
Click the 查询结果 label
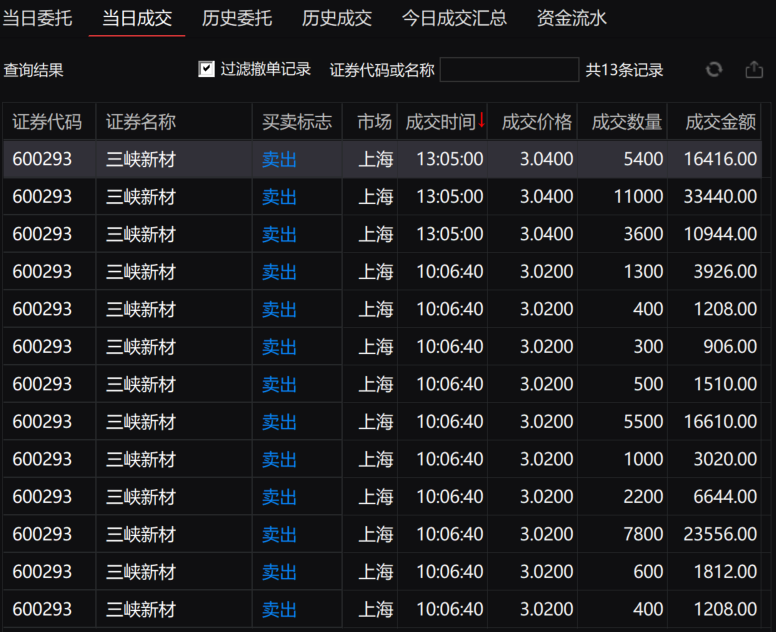(x=34, y=70)
